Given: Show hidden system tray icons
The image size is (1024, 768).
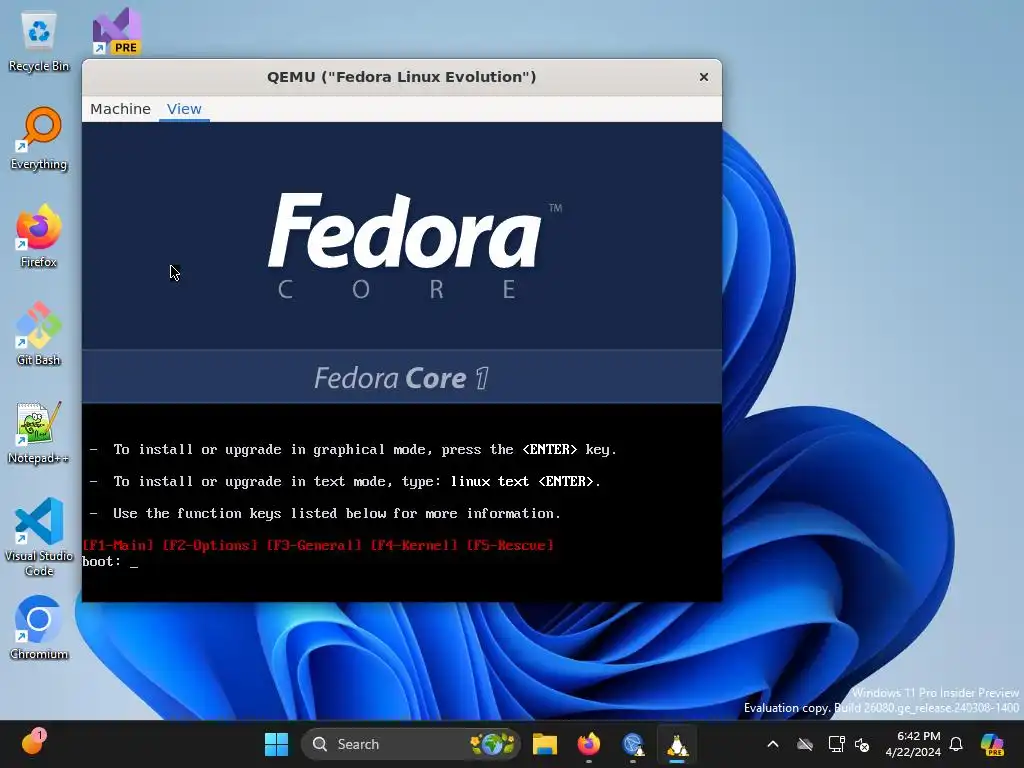Looking at the screenshot, I should pyautogui.click(x=773, y=744).
